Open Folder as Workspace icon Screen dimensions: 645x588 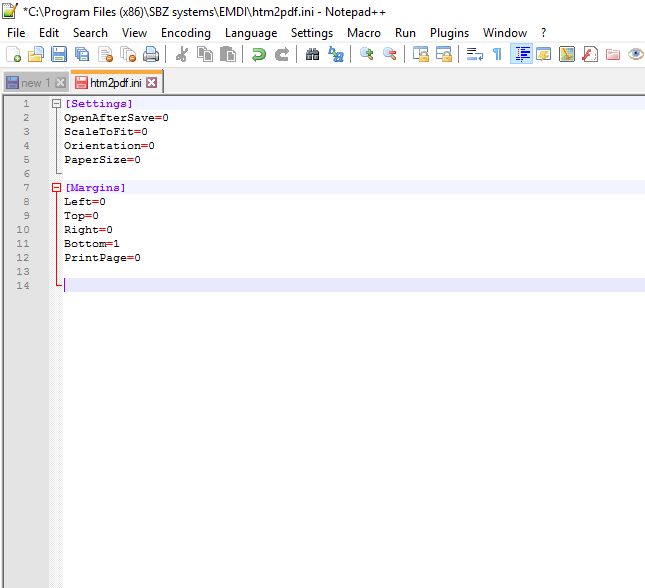point(613,54)
